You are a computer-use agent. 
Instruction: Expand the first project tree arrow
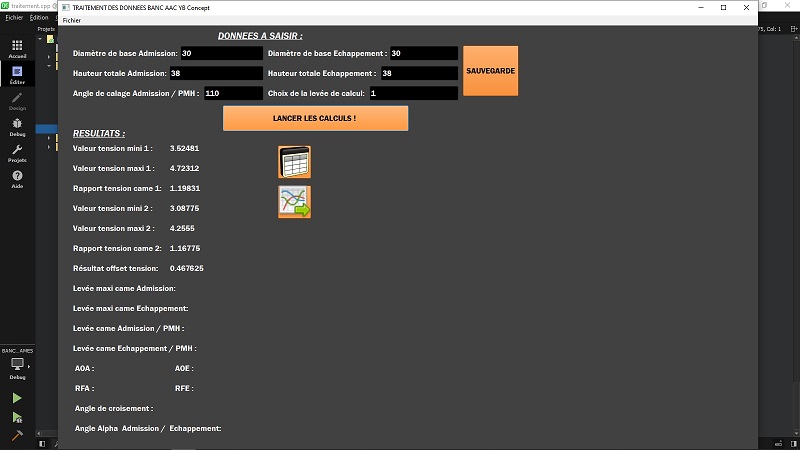(x=48, y=57)
